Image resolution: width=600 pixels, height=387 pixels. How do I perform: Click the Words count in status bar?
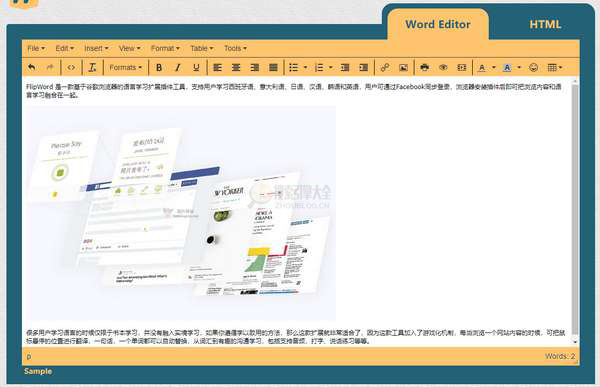coord(560,356)
